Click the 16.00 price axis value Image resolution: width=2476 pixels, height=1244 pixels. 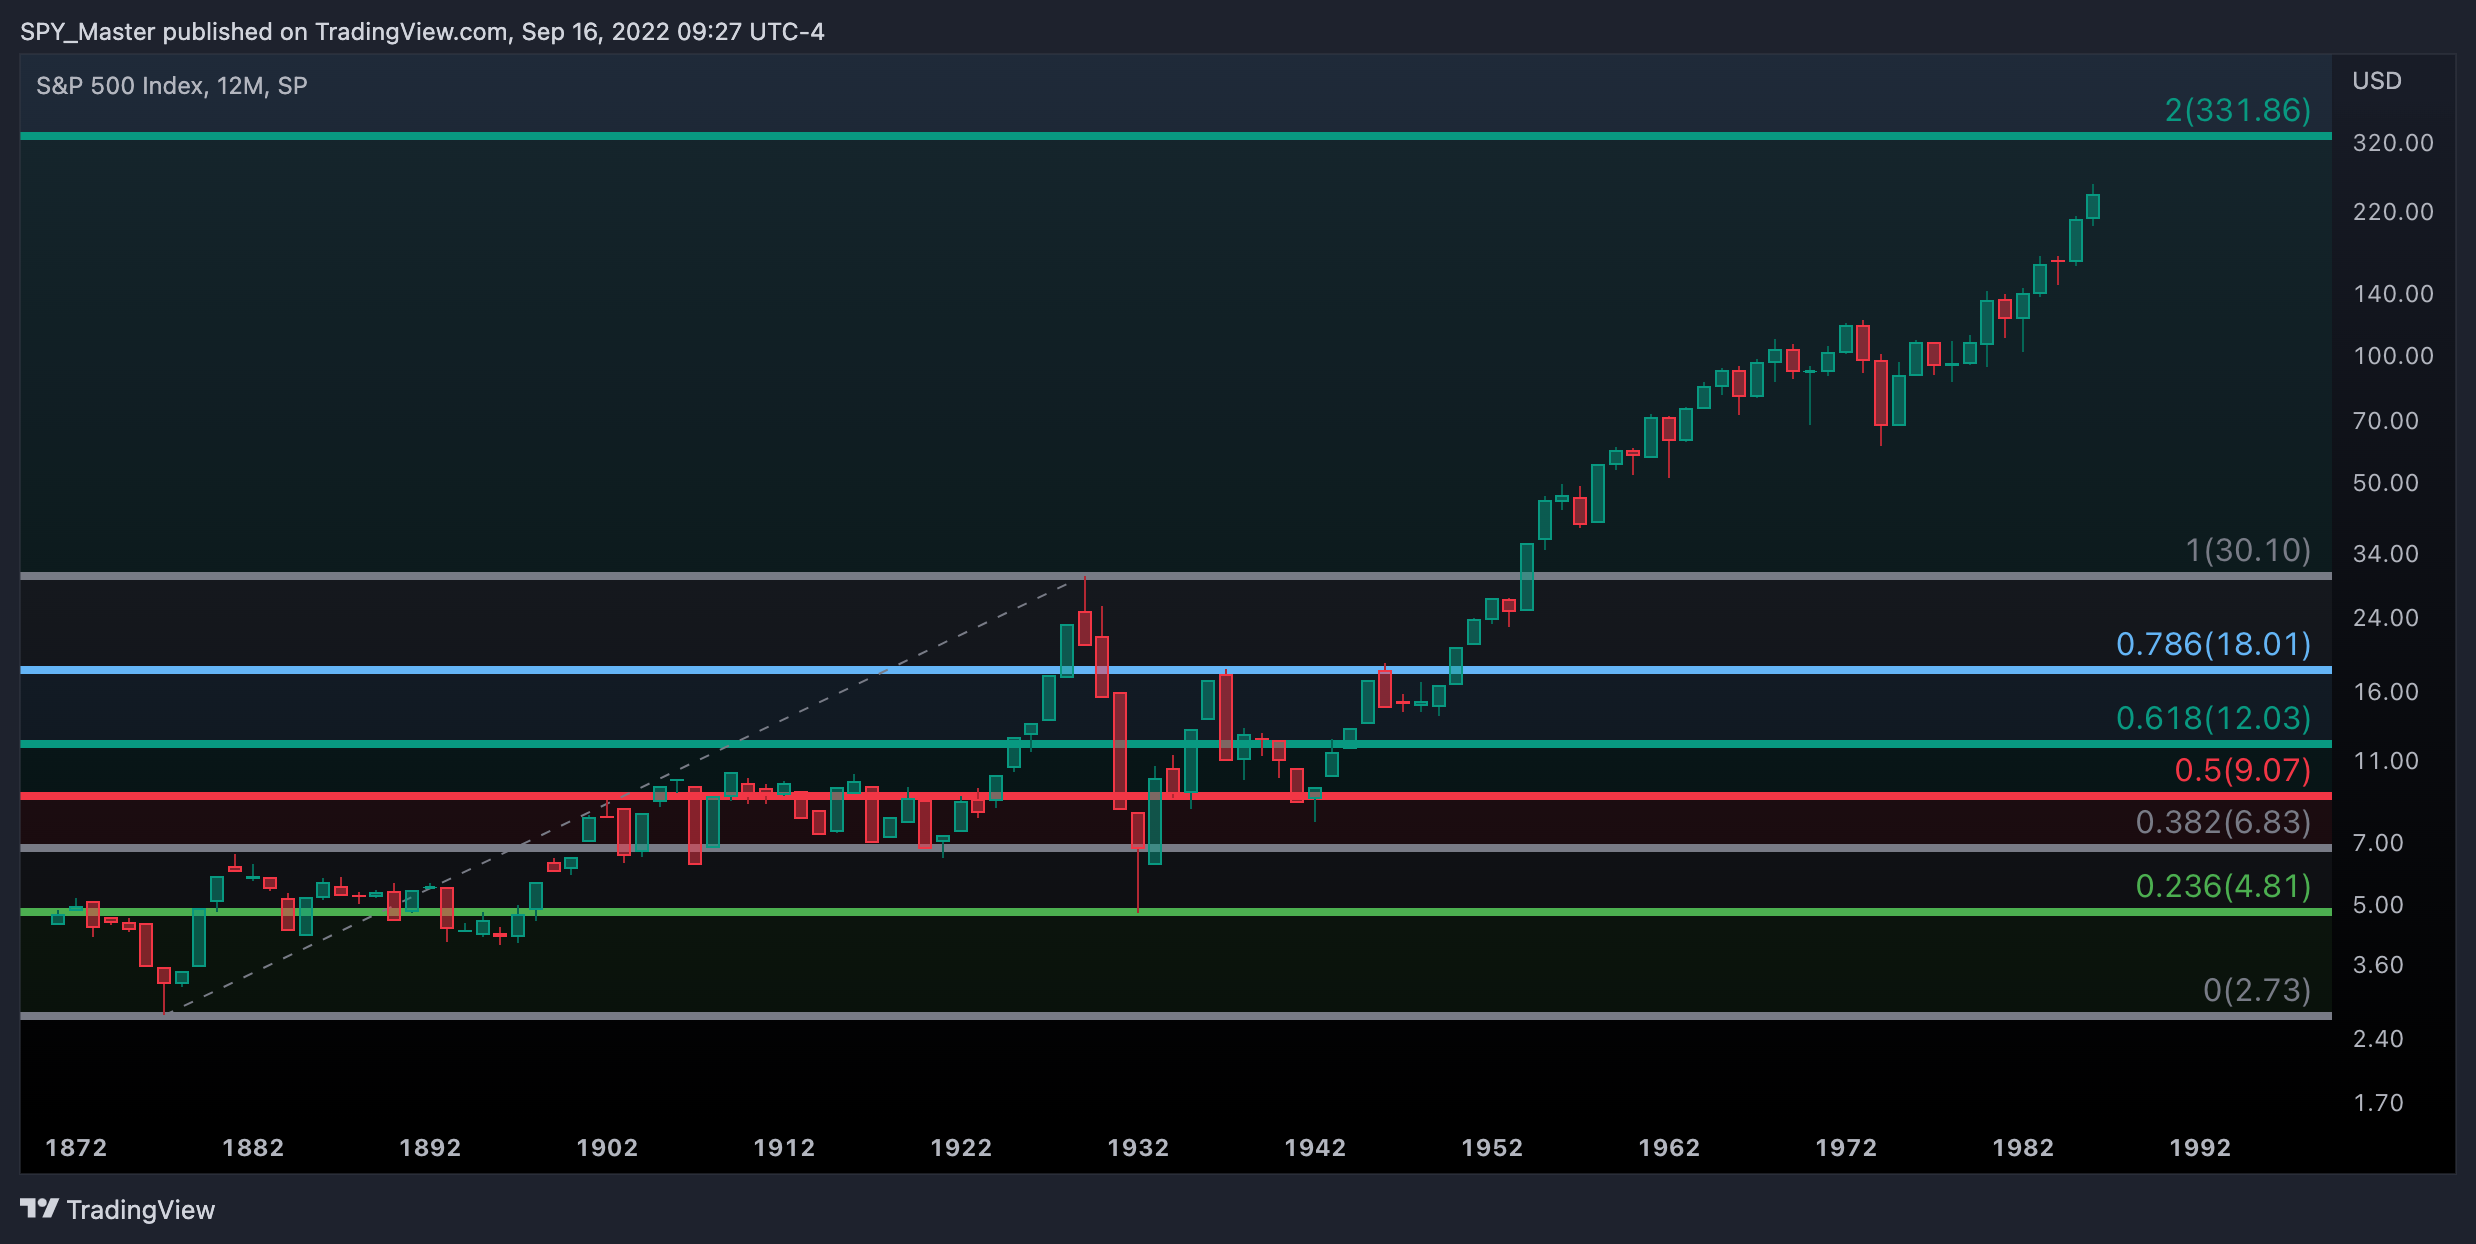tap(2386, 692)
